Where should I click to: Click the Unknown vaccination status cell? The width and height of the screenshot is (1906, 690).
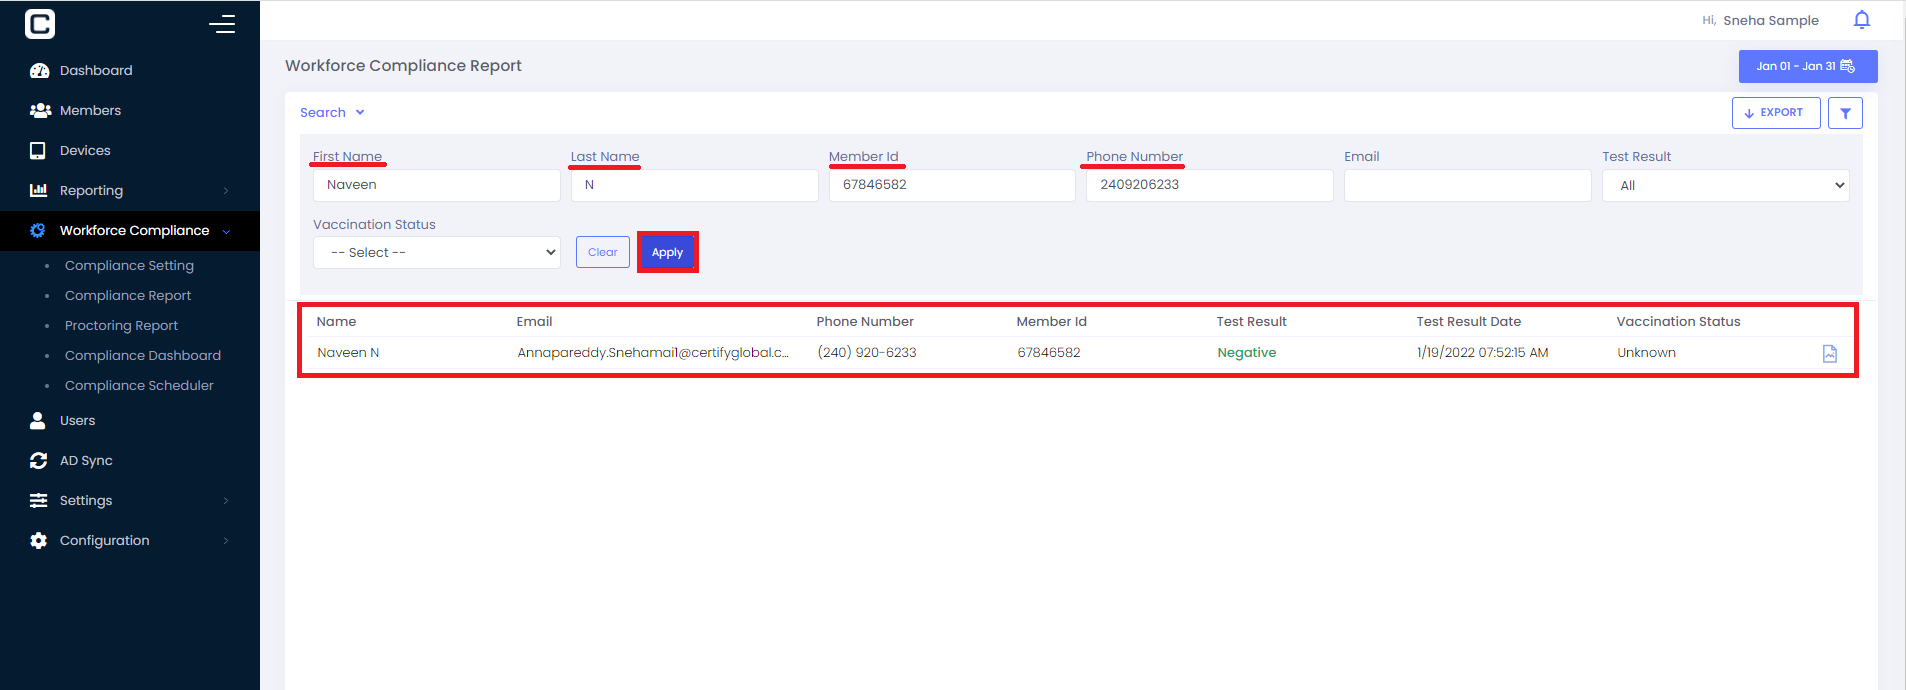(x=1646, y=353)
